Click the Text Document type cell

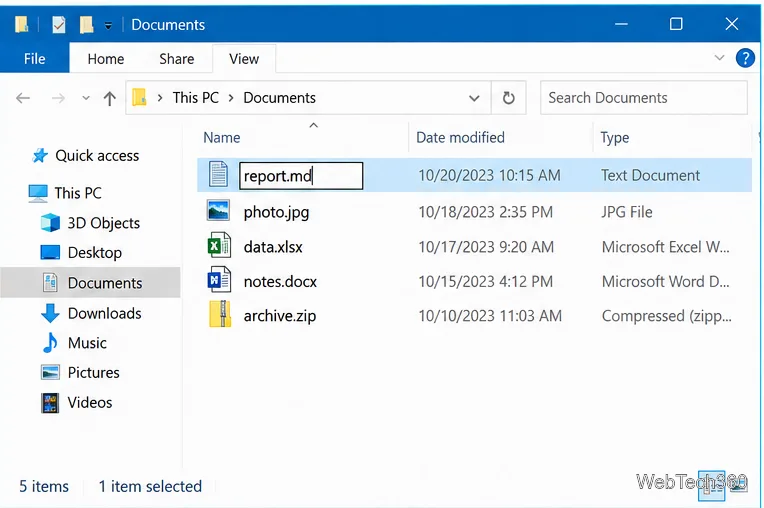pos(650,175)
